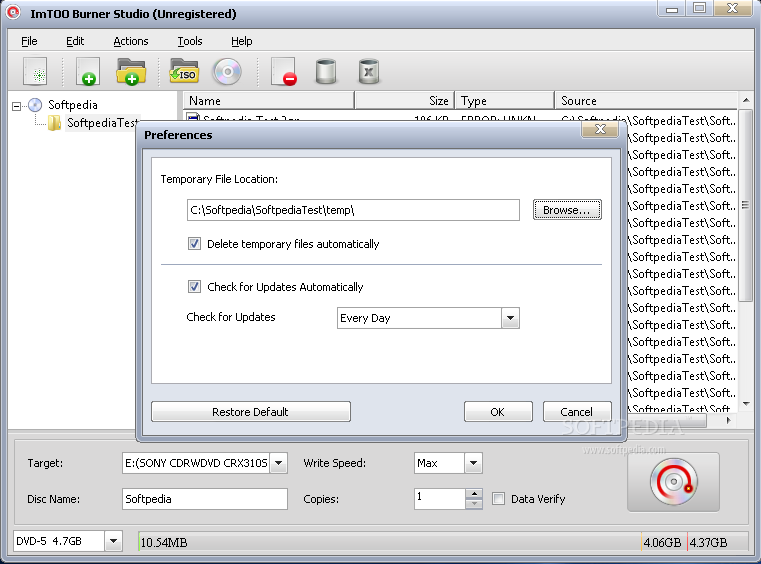Click the Temporary File Location field

tap(353, 210)
